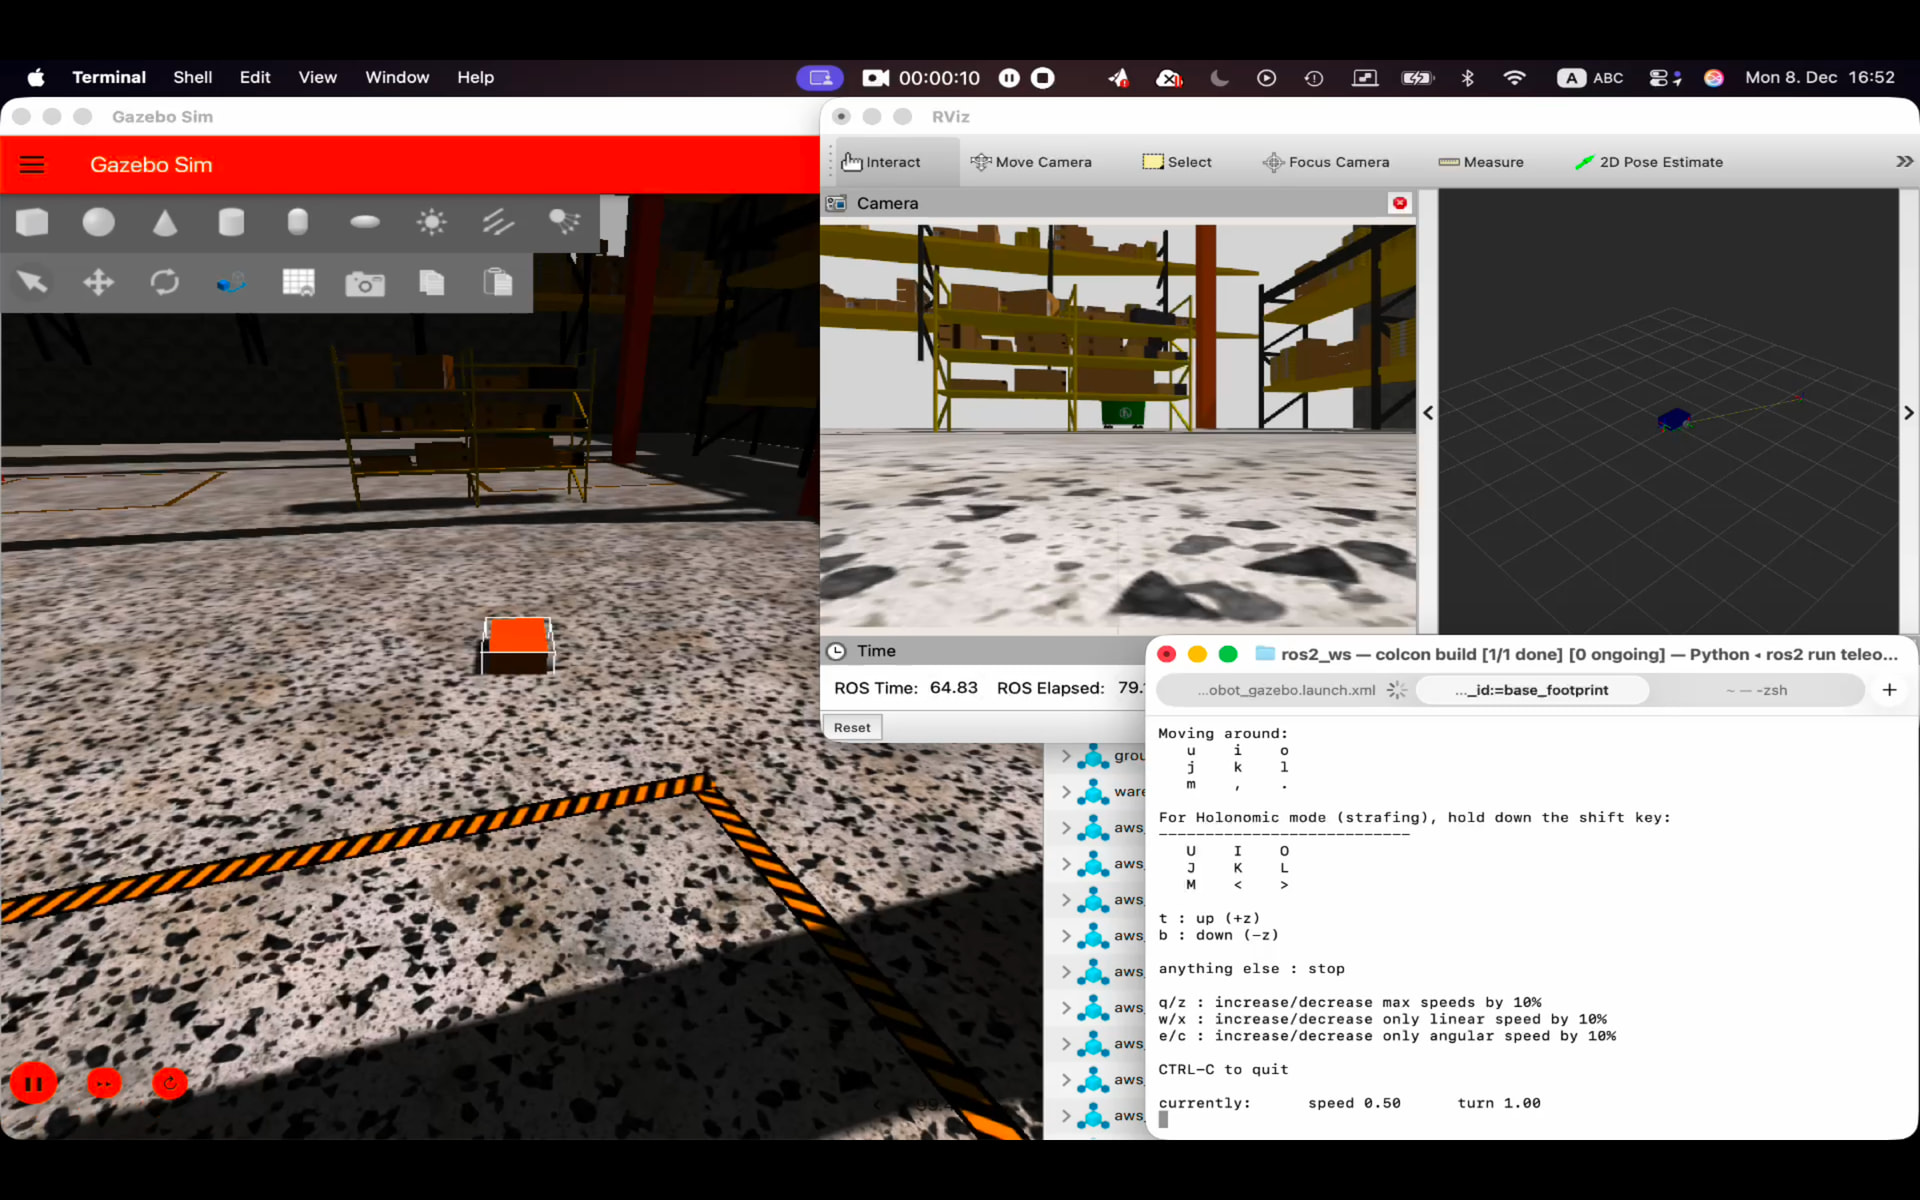The image size is (1920, 1200).
Task: Insert a sphere shape in Gazebo
Action: [98, 222]
